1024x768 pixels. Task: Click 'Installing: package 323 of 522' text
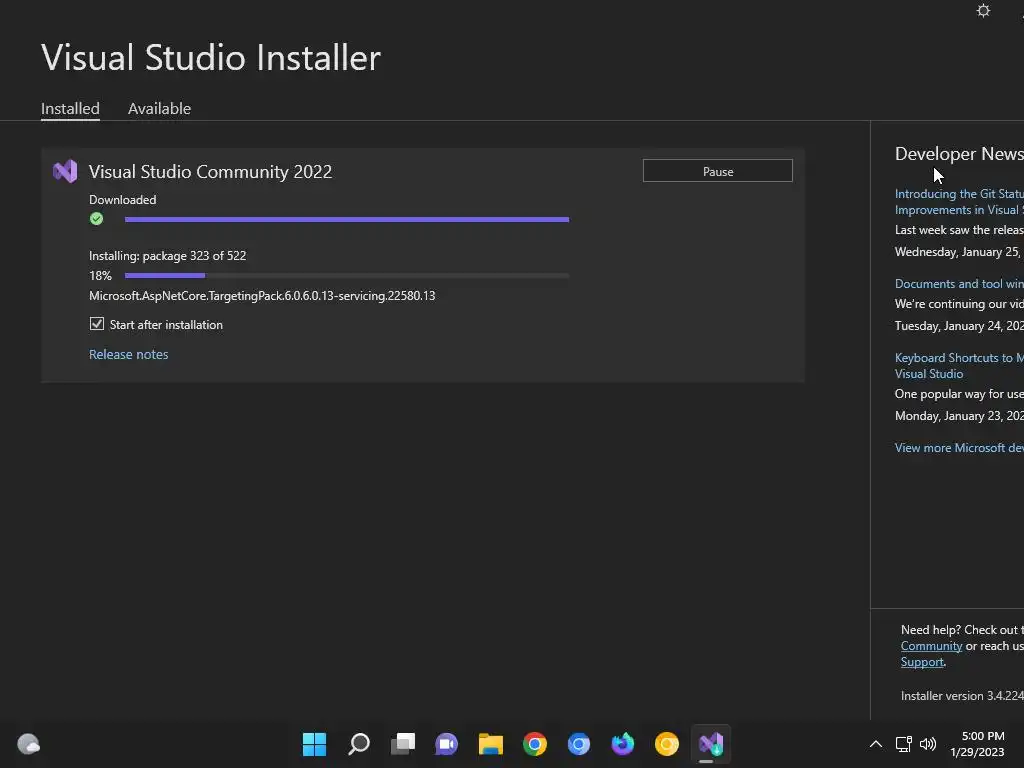point(168,255)
